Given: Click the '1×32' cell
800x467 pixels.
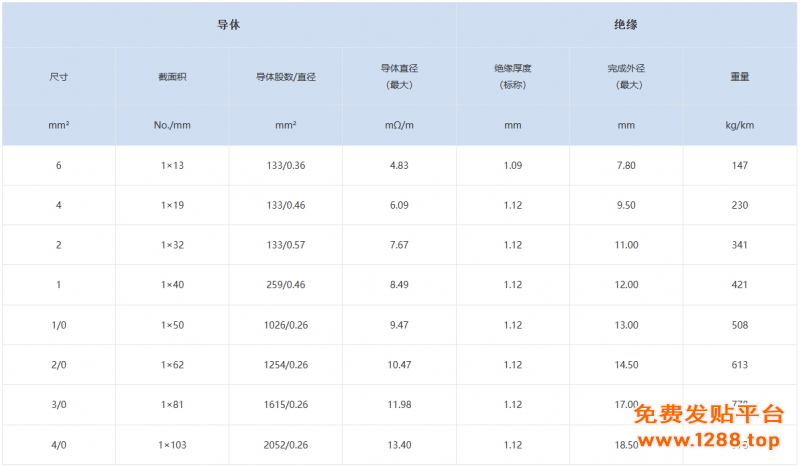Looking at the screenshot, I should (172, 245).
